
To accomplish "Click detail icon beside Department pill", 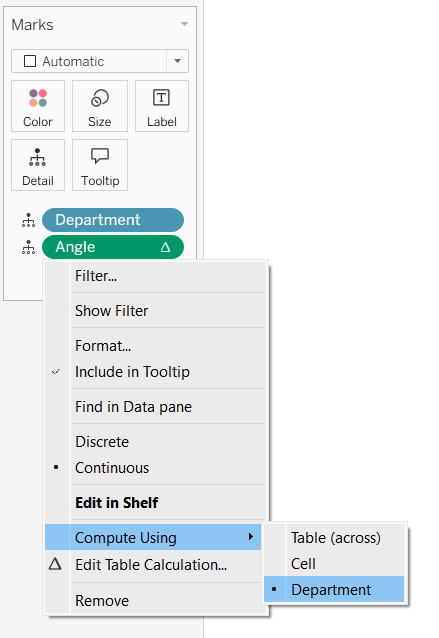I will coord(28,220).
